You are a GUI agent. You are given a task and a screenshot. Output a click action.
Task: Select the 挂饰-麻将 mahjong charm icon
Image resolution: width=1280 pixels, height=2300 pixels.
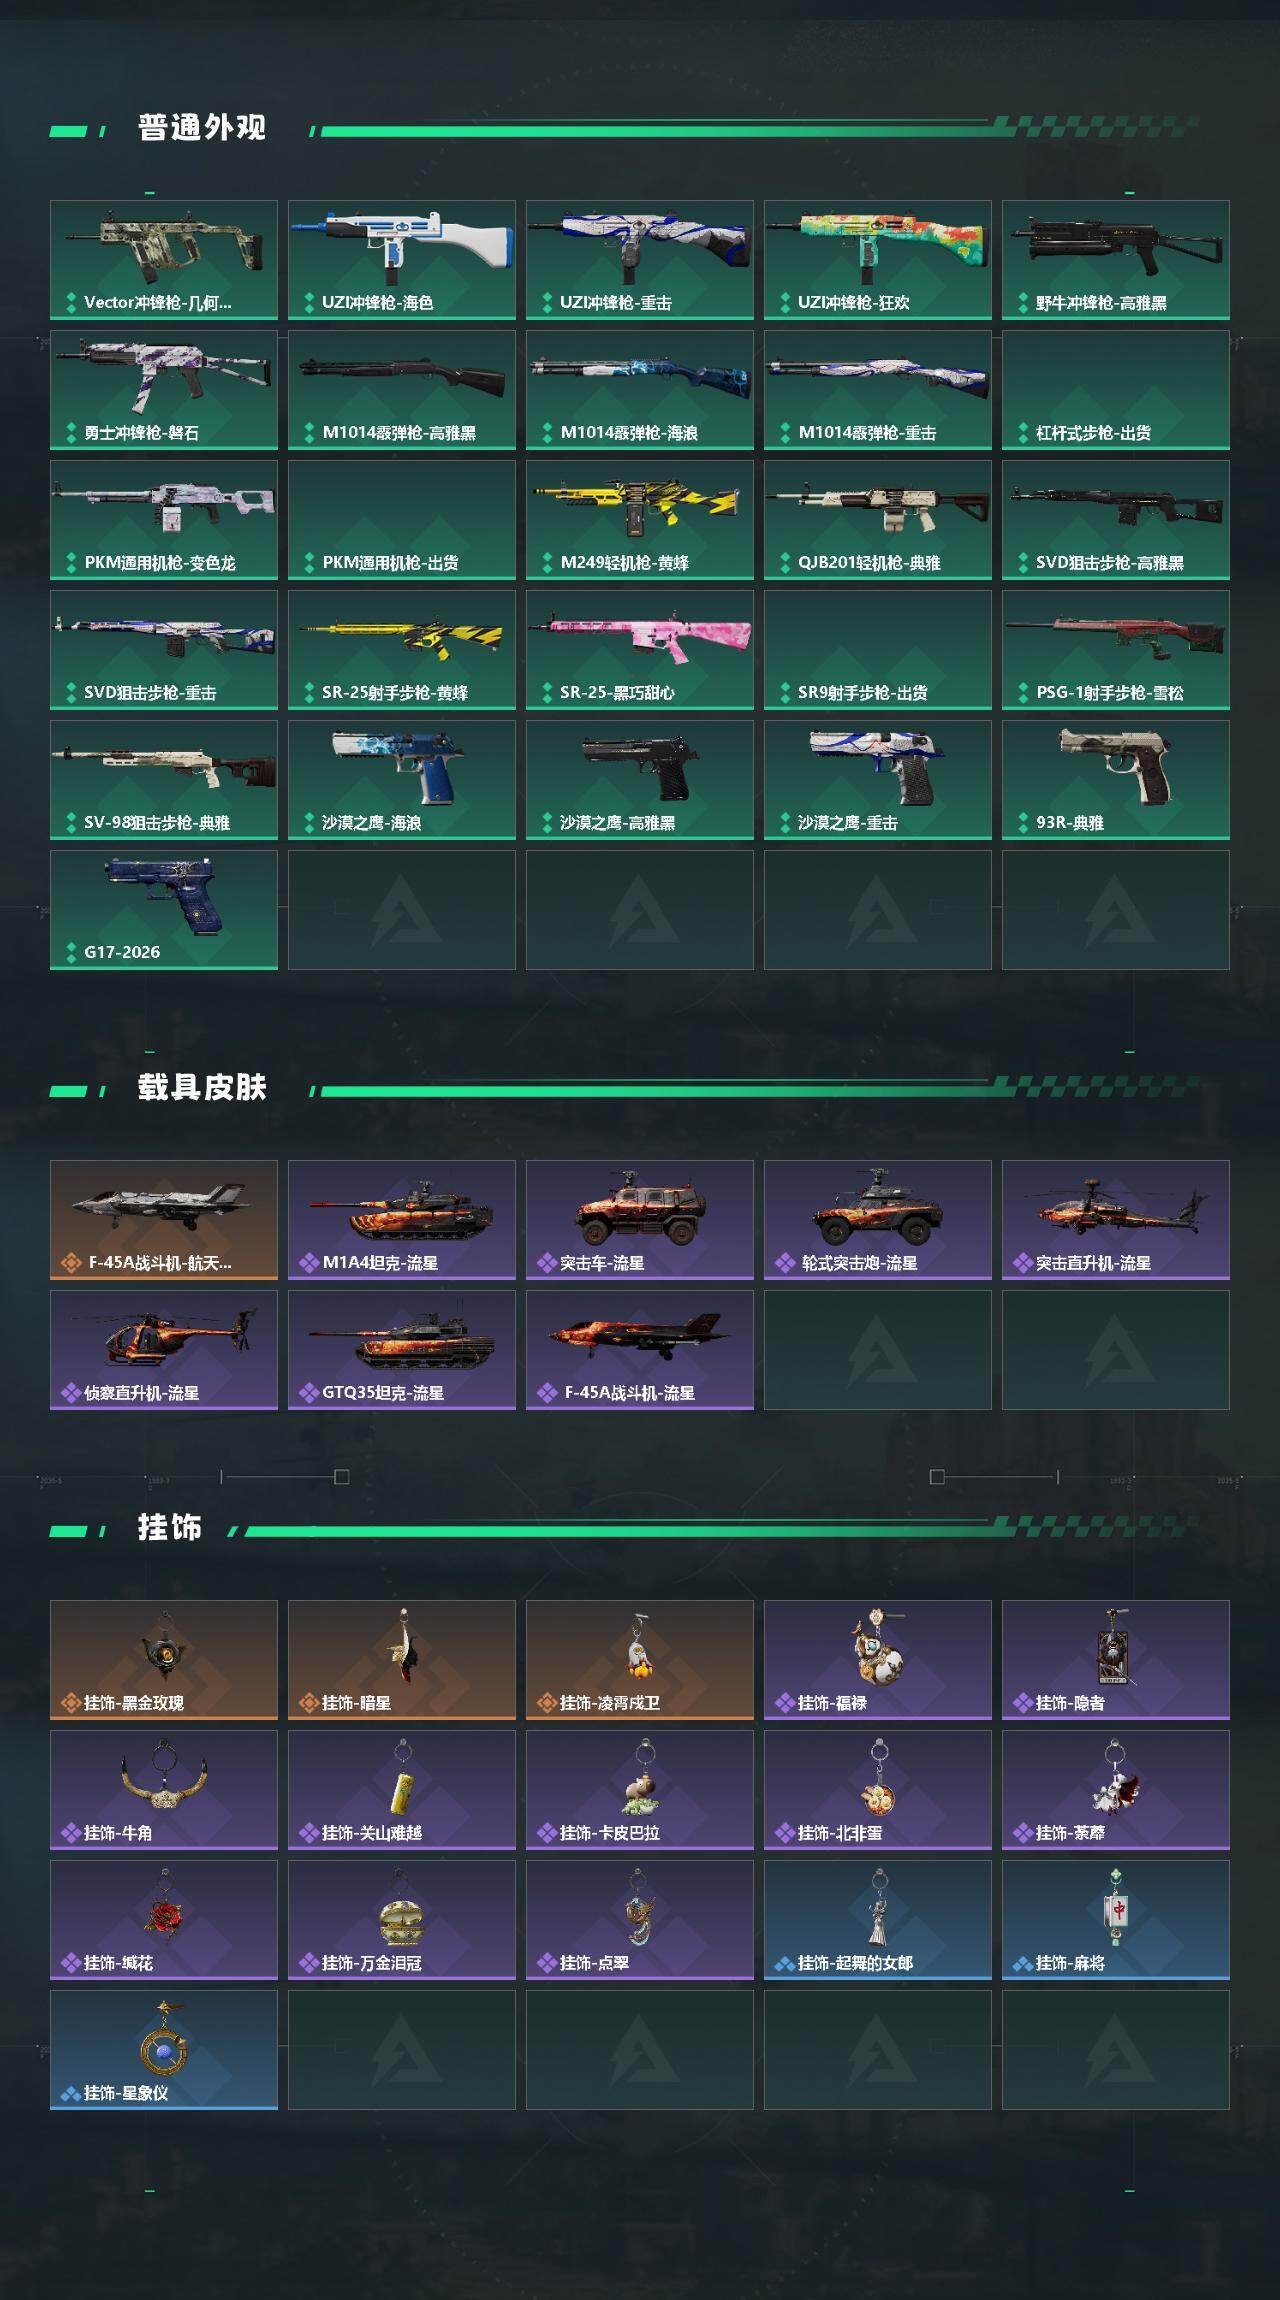pyautogui.click(x=1116, y=1920)
